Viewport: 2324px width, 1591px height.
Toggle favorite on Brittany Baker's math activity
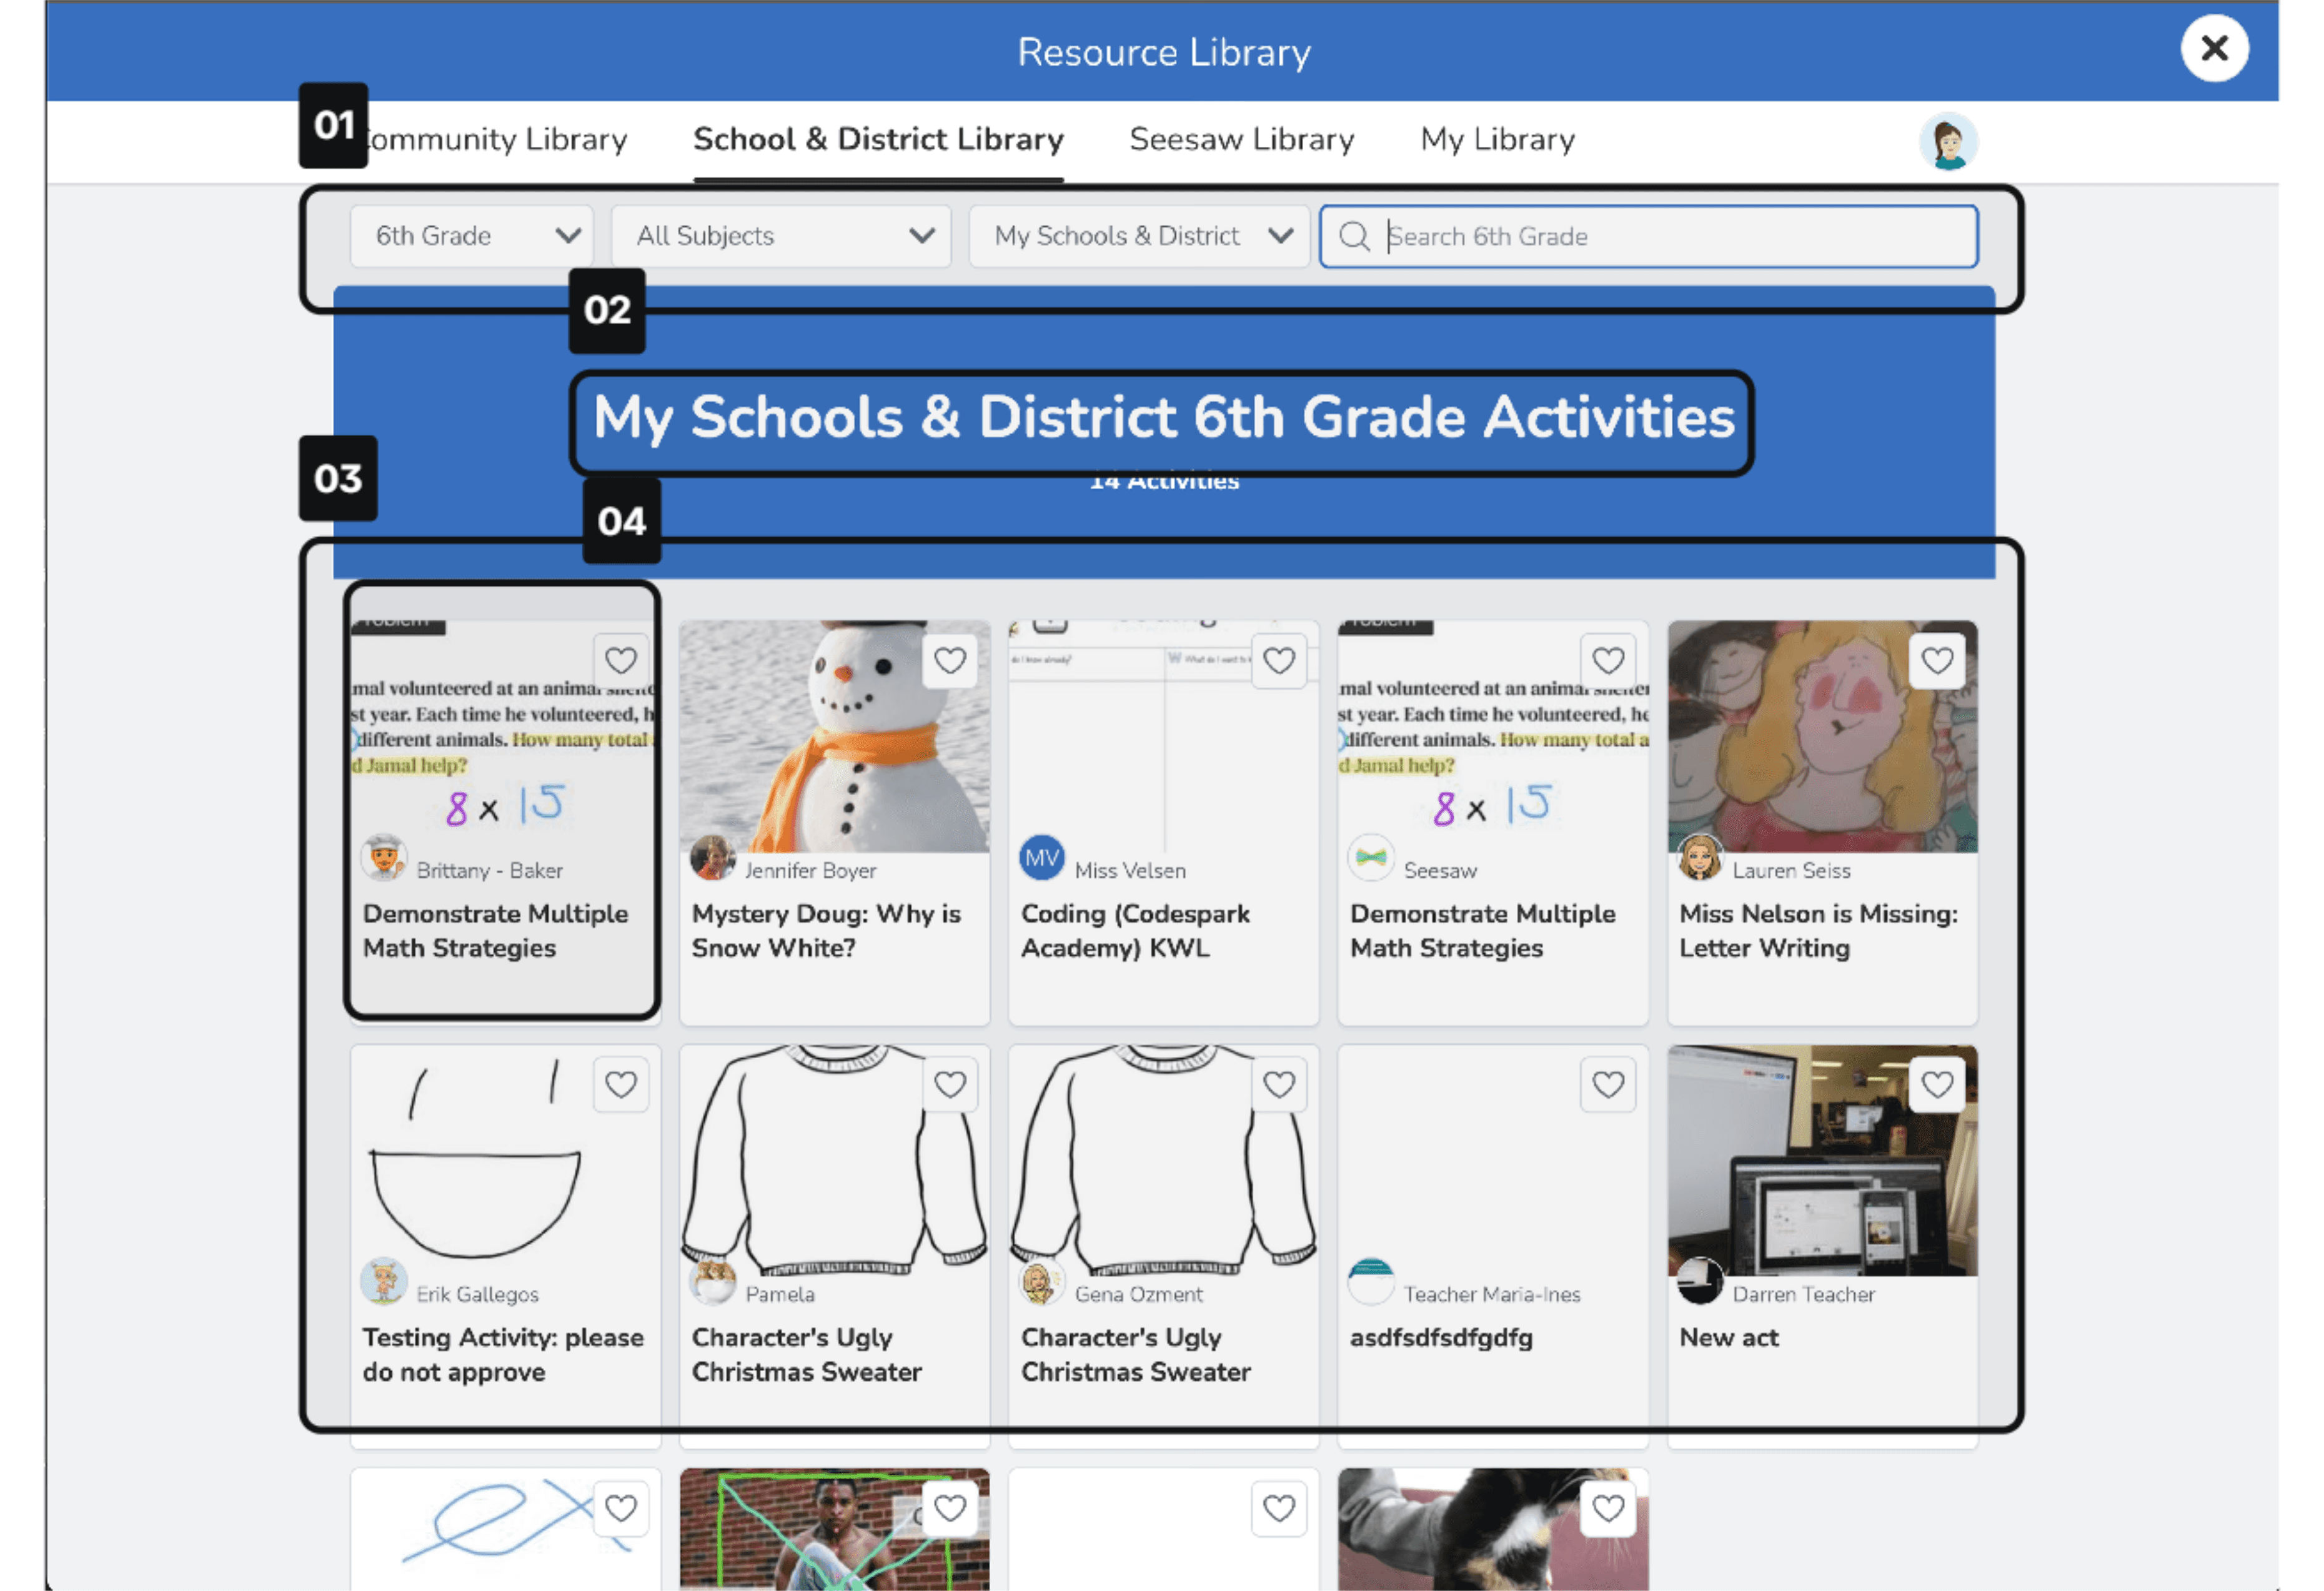coord(620,660)
